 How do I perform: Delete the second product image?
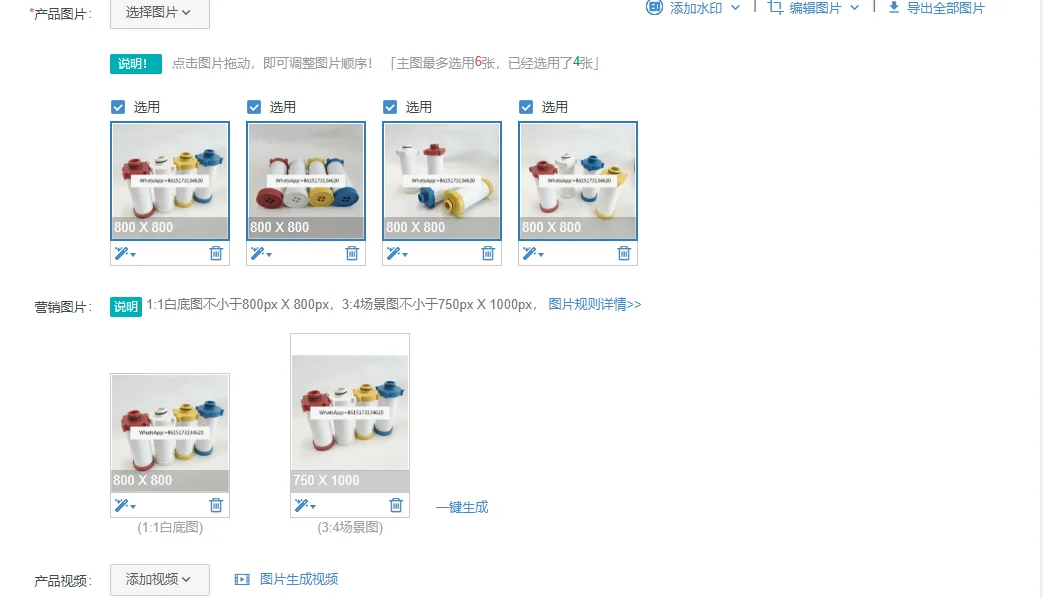click(x=352, y=253)
